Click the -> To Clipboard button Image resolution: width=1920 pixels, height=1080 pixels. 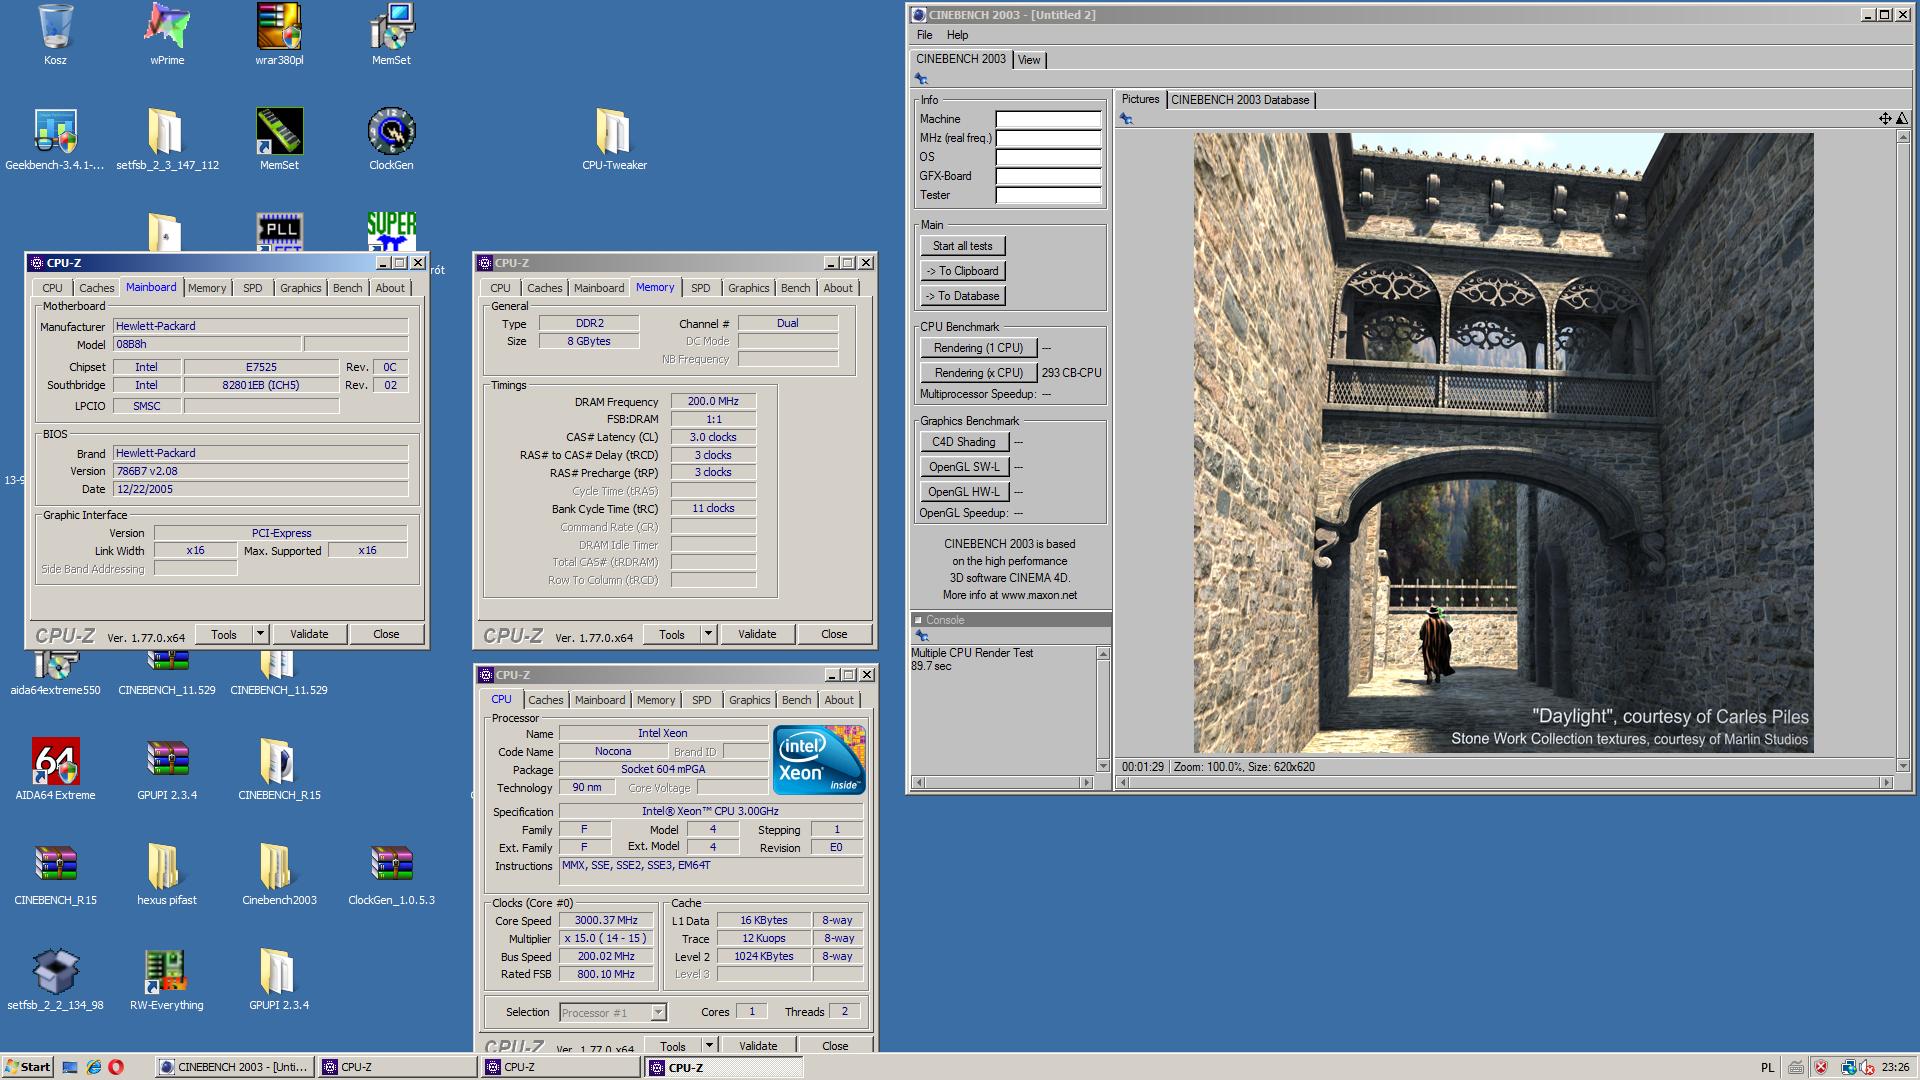click(x=963, y=271)
